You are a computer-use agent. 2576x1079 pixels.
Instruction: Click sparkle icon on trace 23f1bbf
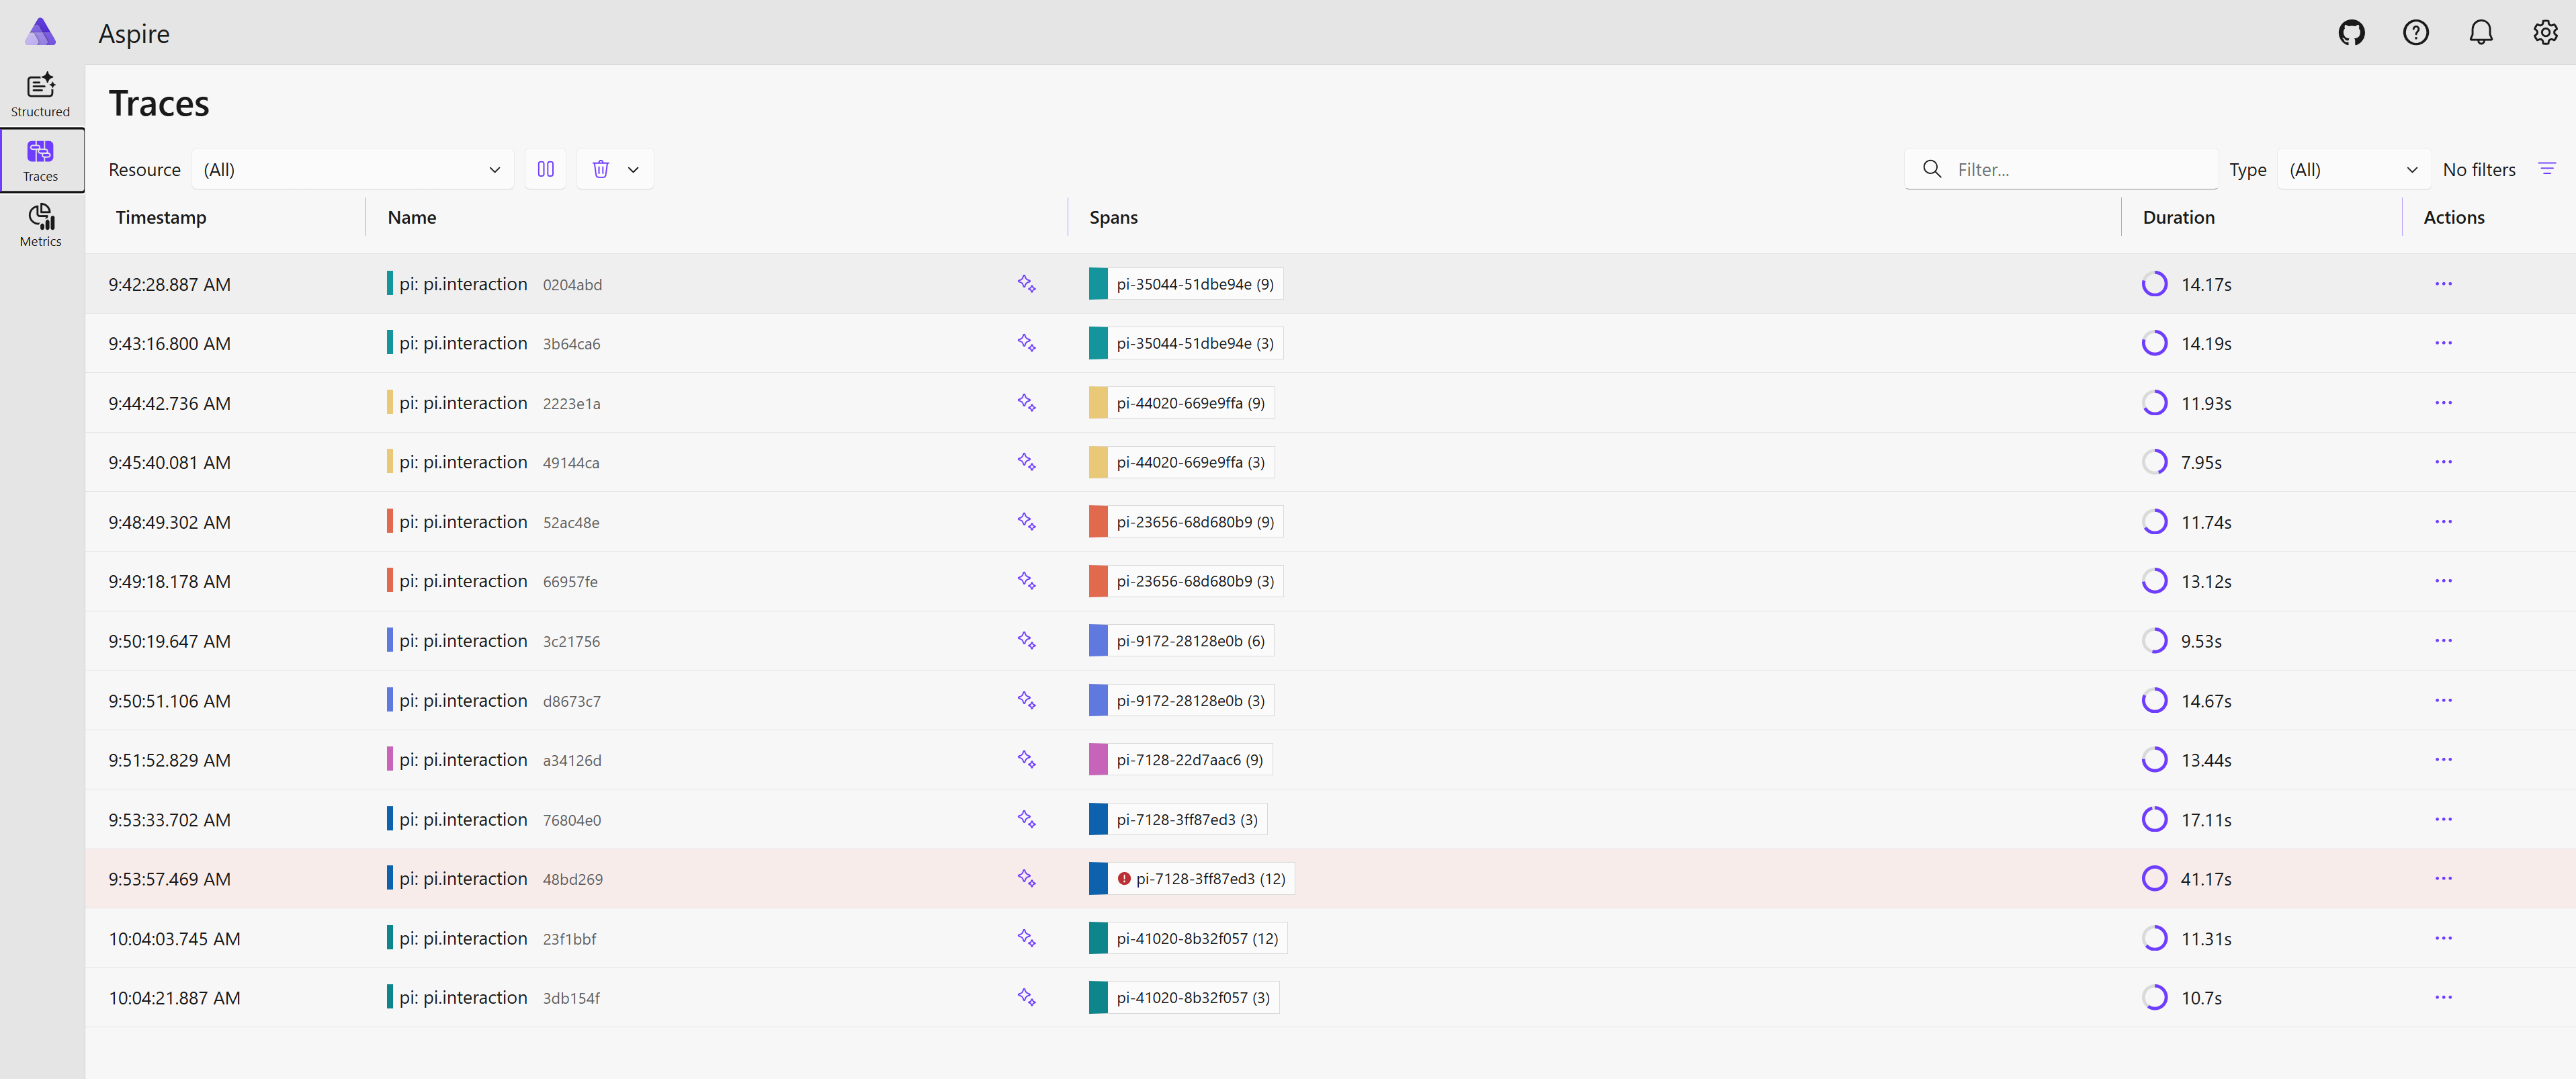point(1026,939)
